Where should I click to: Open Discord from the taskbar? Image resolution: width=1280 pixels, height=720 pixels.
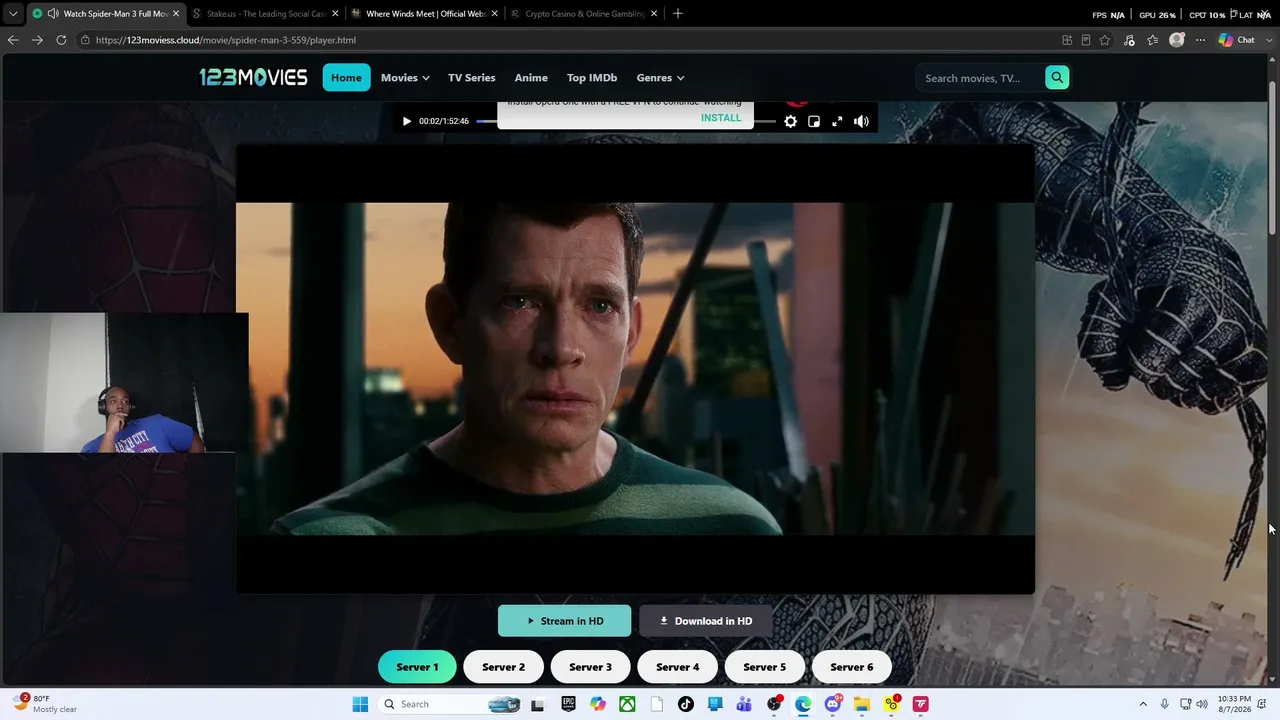coord(833,704)
